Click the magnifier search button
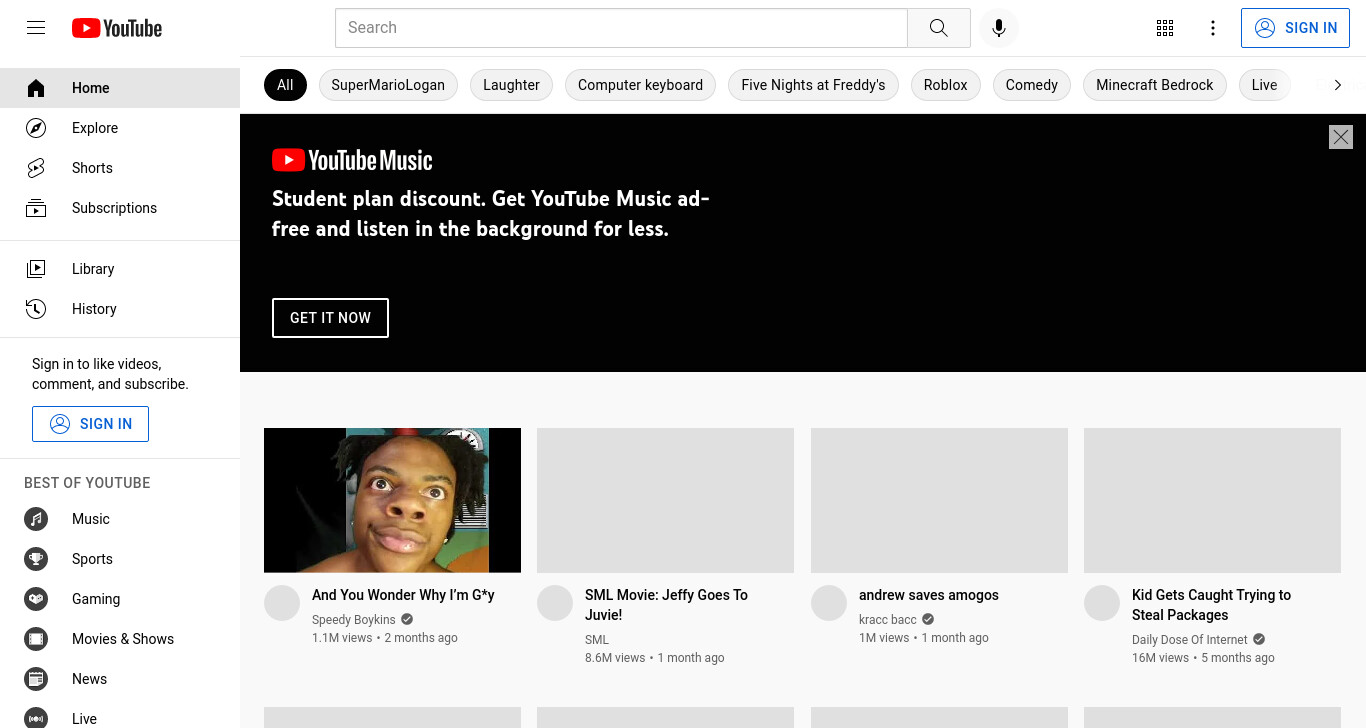Viewport: 1366px width, 728px height. click(x=938, y=28)
